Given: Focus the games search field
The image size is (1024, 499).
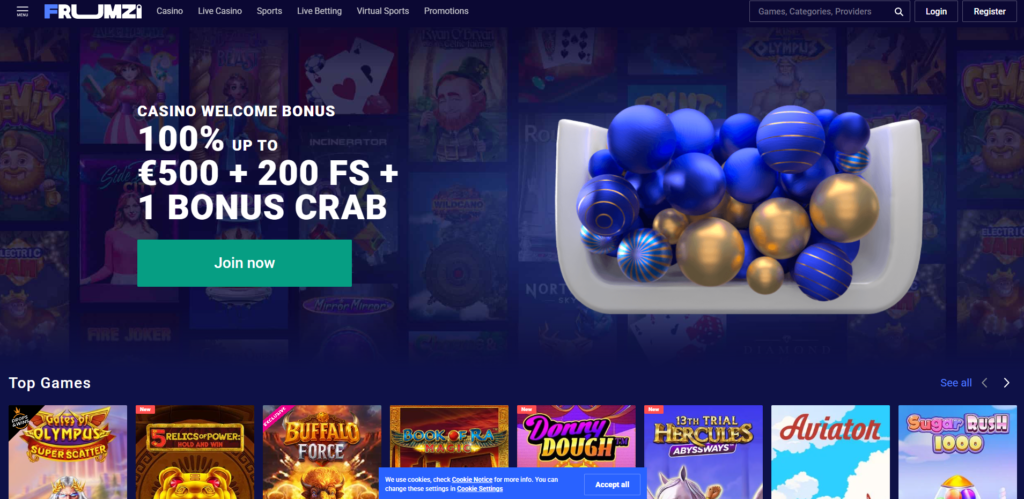Looking at the screenshot, I should (829, 11).
